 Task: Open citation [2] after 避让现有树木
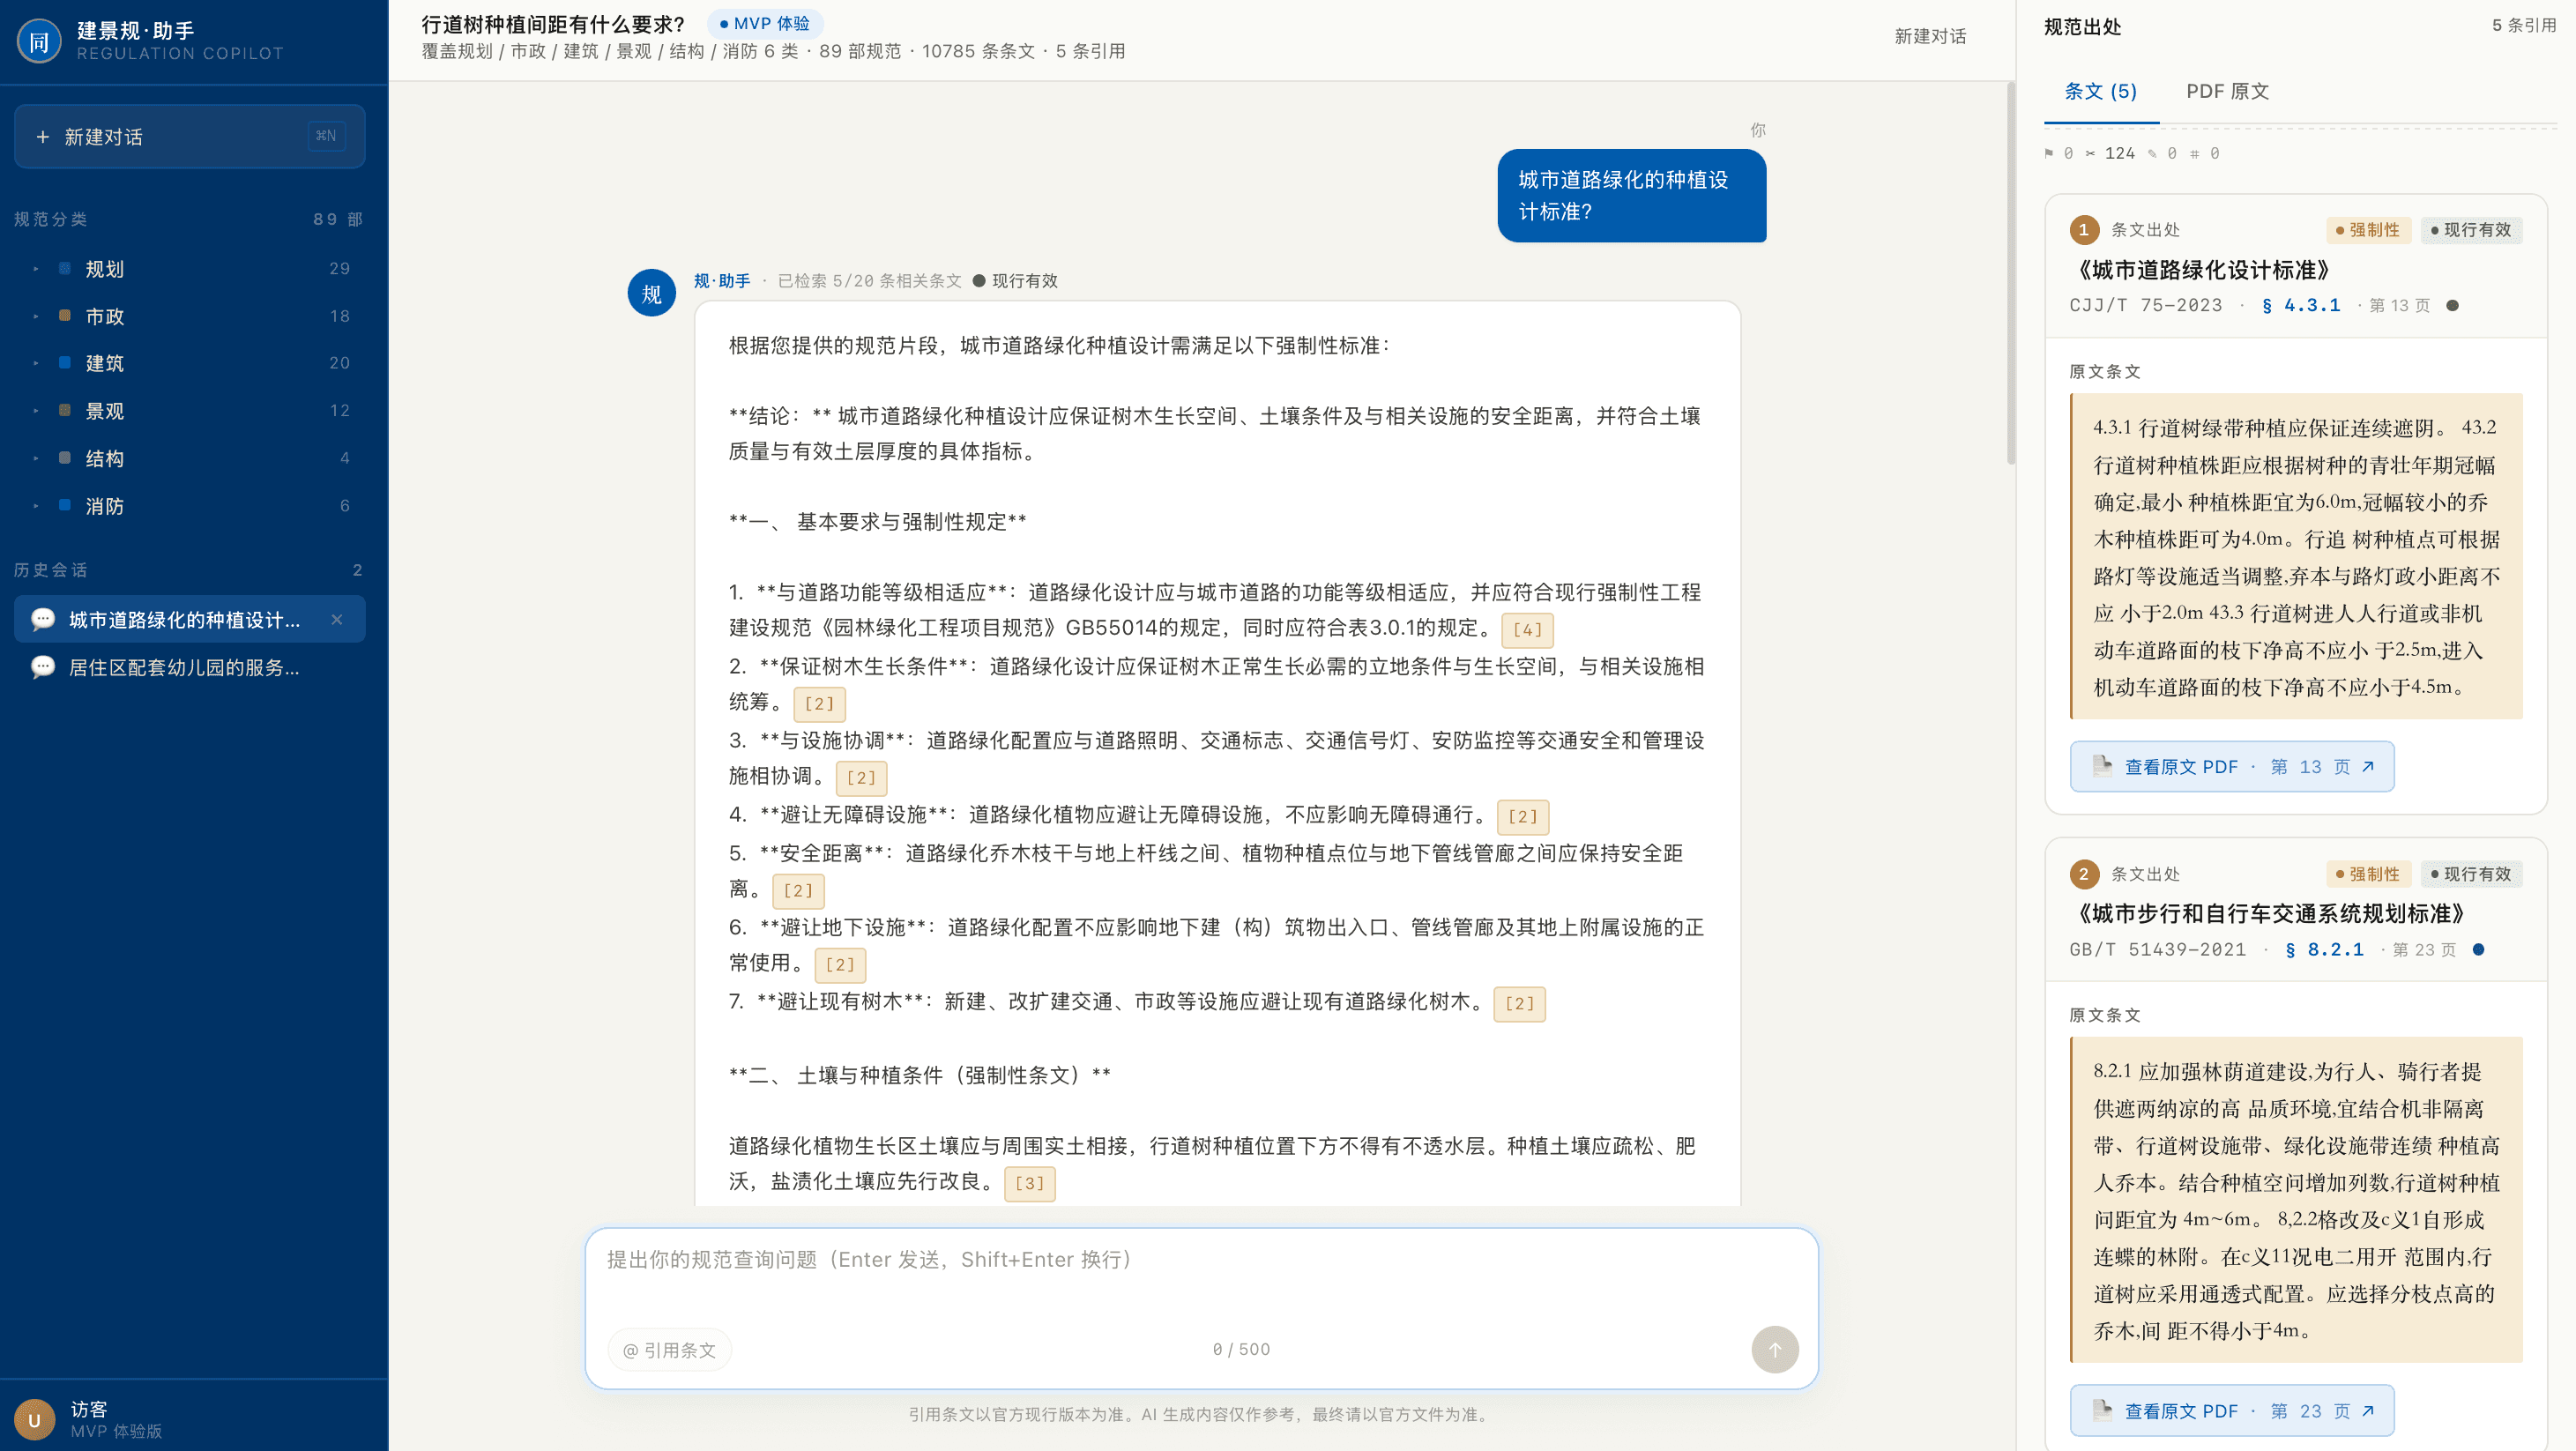[1519, 1004]
